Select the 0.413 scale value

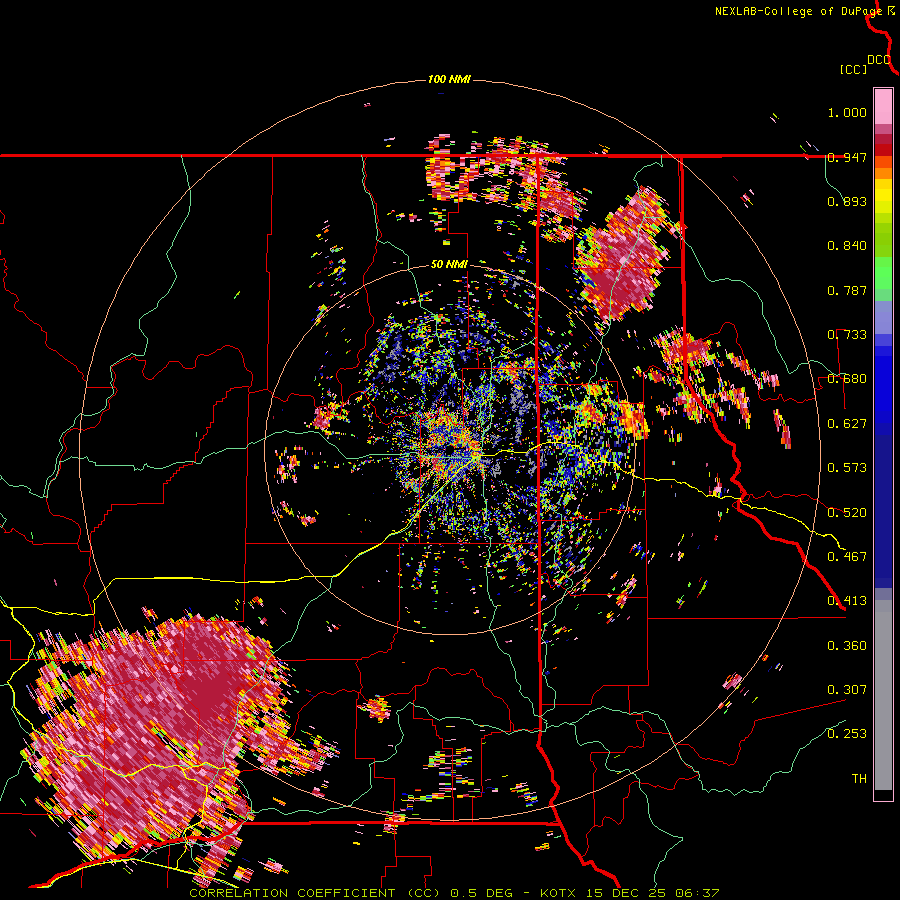847,600
